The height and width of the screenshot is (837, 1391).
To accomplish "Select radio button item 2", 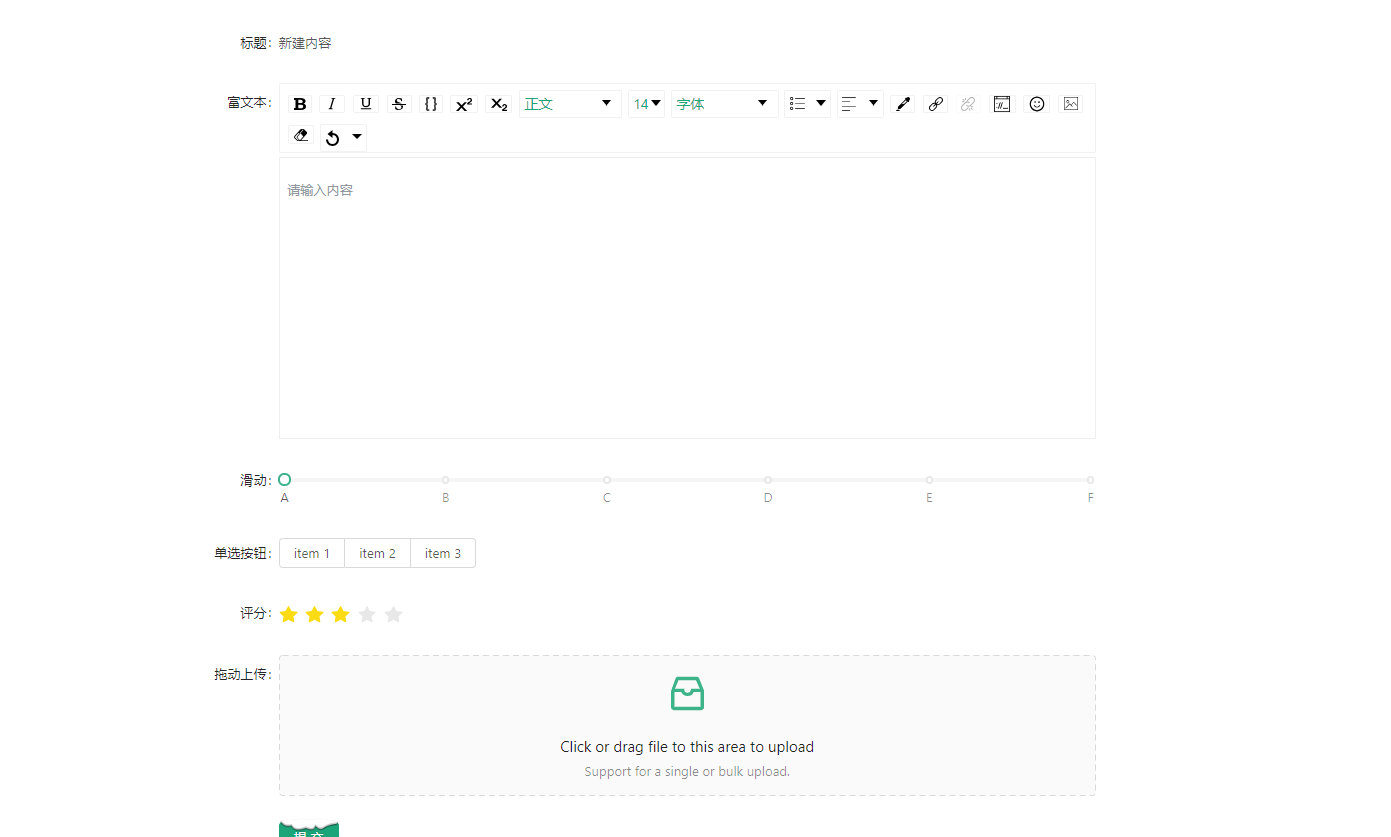I will (x=378, y=553).
